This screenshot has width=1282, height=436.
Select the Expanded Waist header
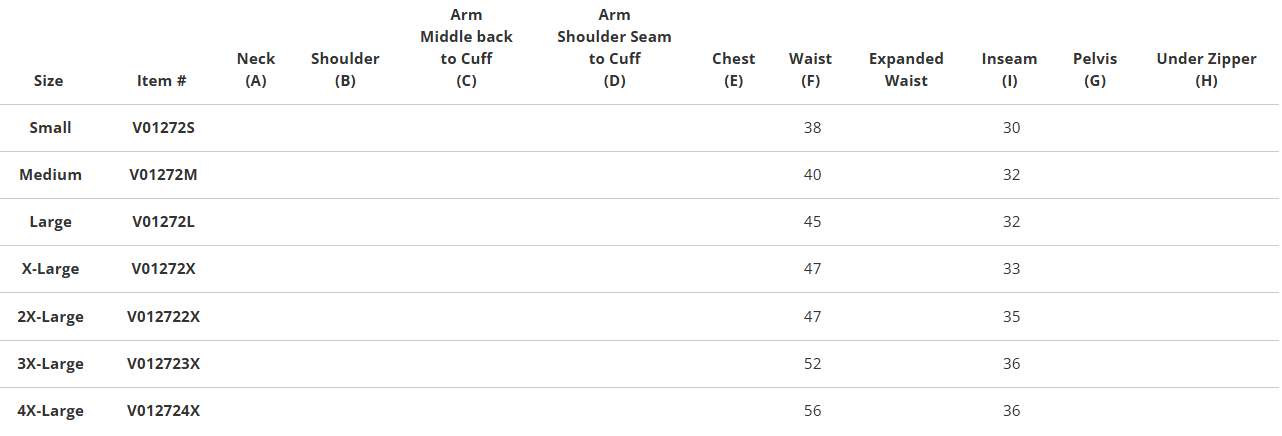click(906, 69)
